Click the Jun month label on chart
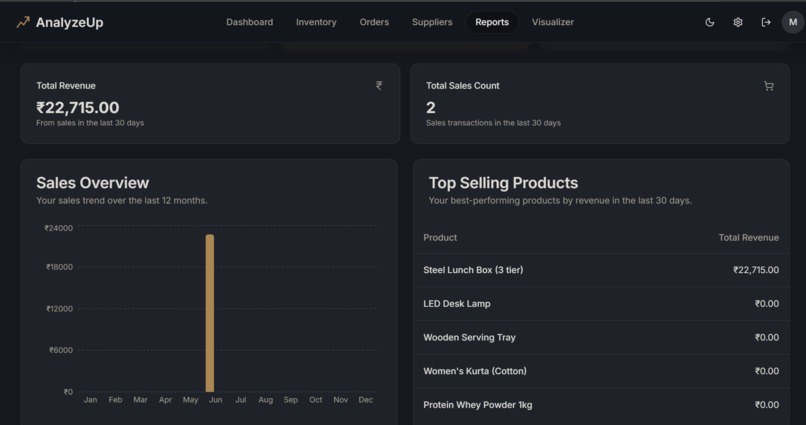806x425 pixels. coord(215,400)
